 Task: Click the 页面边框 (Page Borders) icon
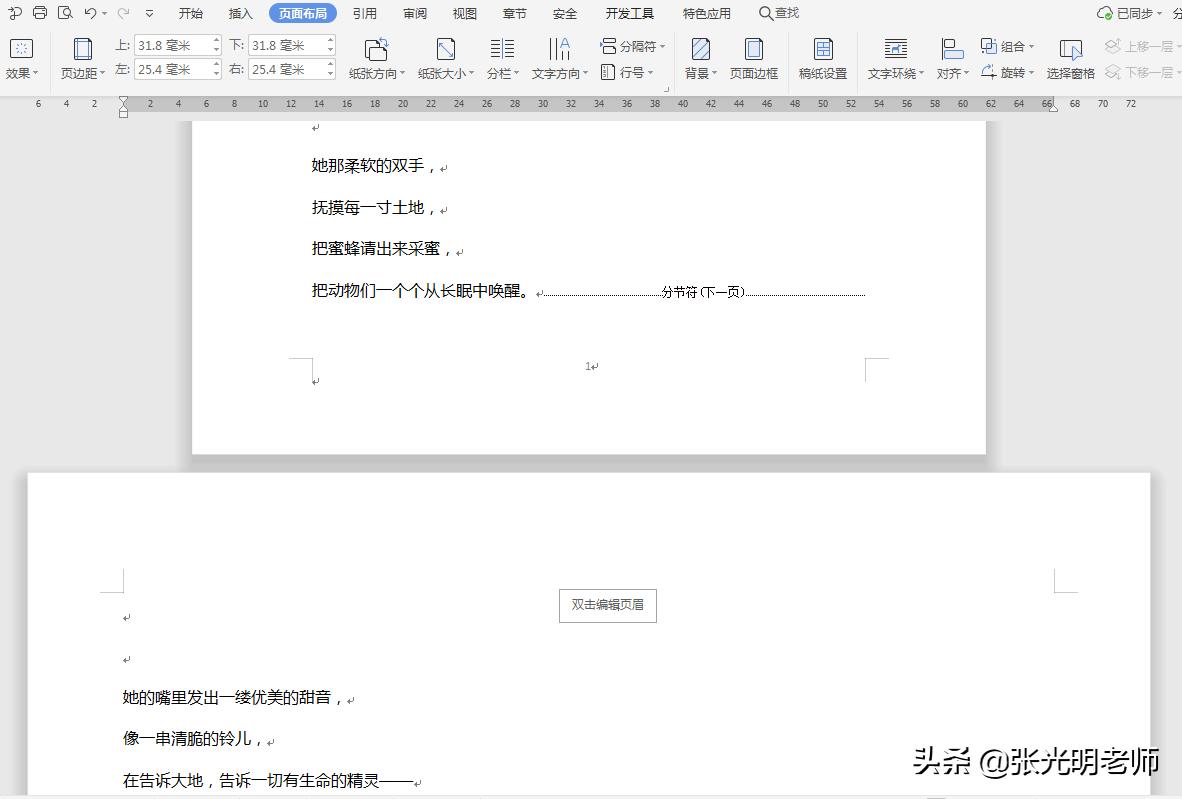point(755,57)
